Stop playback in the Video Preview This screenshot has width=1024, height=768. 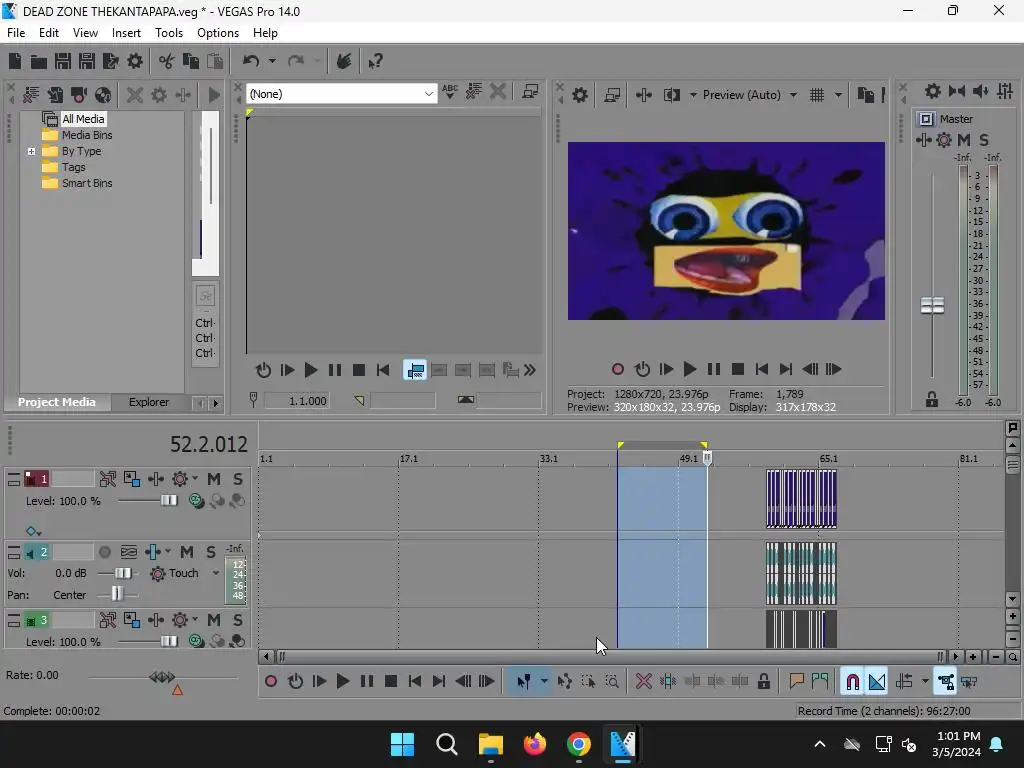tap(737, 370)
